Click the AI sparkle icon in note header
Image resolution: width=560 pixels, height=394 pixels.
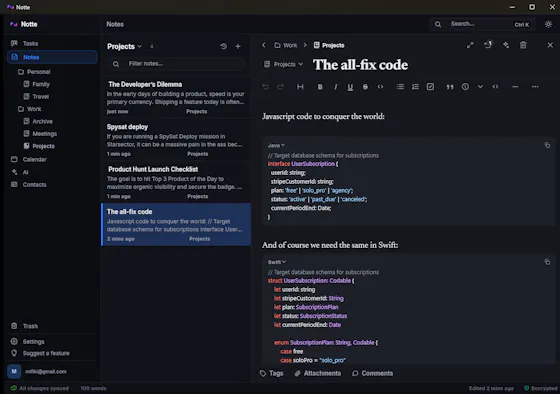tap(506, 45)
